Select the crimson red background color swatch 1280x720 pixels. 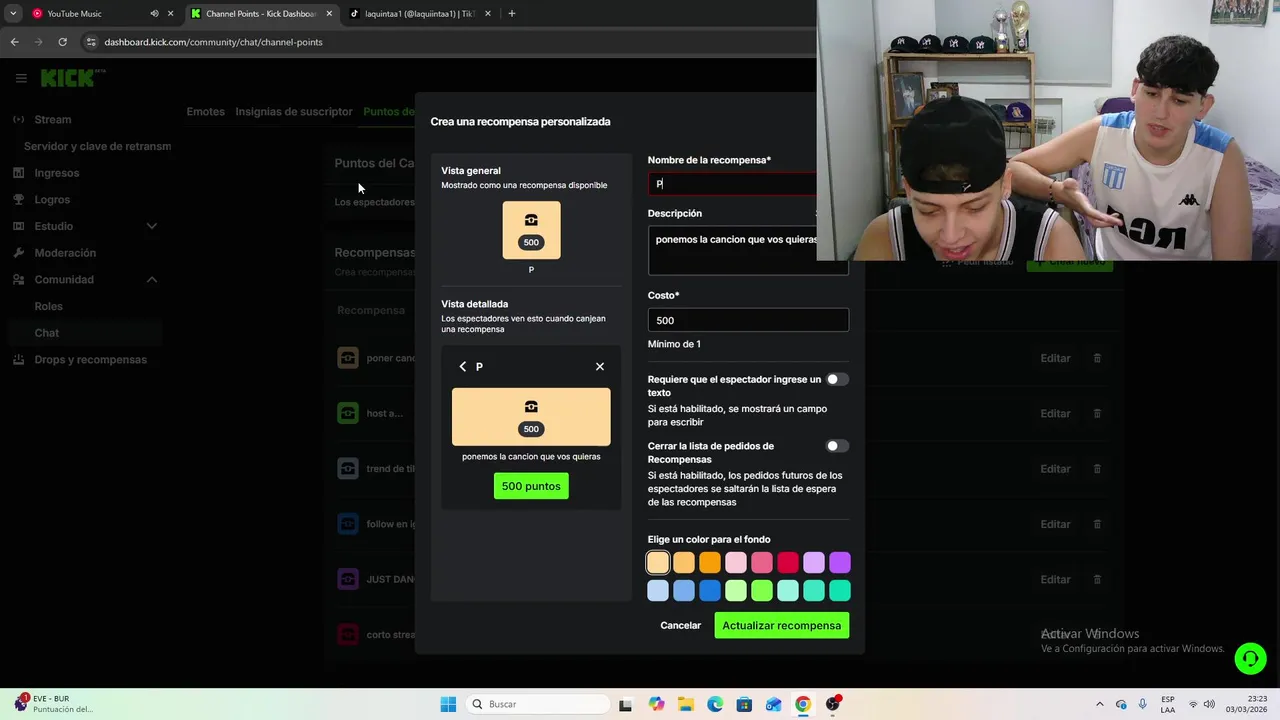point(788,563)
